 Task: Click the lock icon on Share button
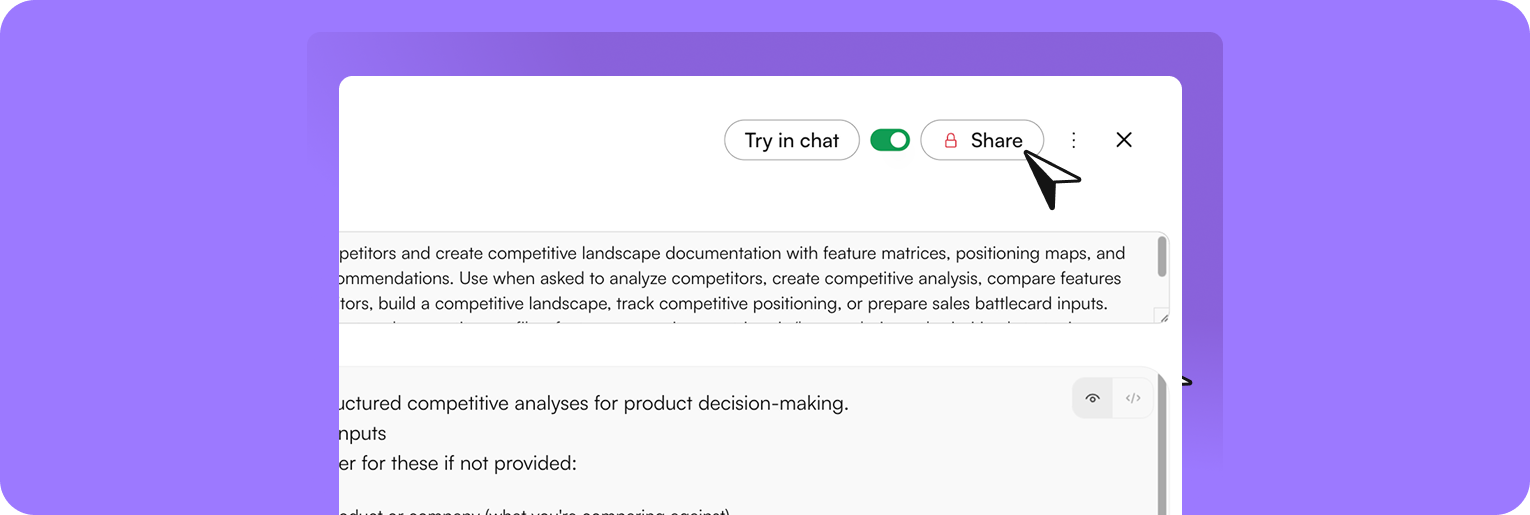tap(951, 141)
